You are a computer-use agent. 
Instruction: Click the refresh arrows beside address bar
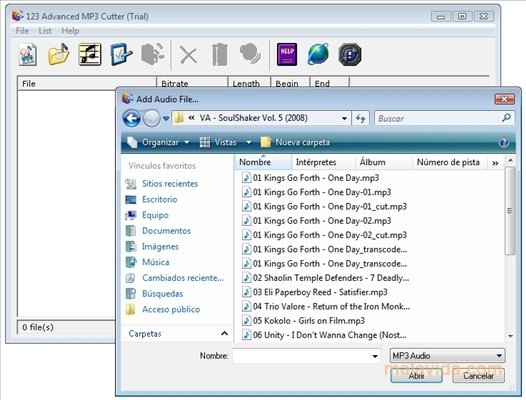click(x=360, y=118)
